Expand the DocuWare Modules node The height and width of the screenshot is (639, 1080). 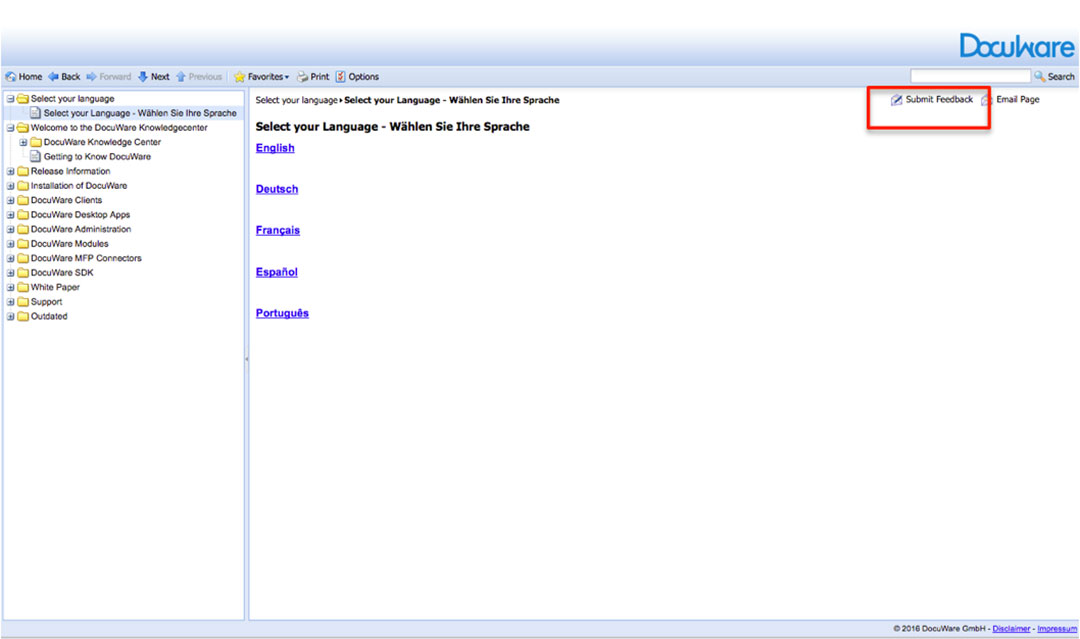(10, 243)
